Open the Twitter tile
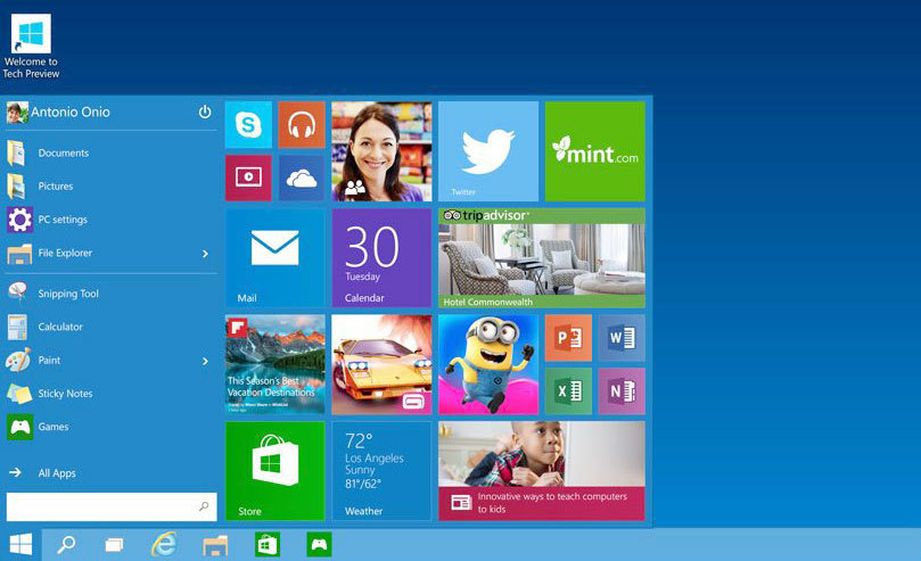The height and width of the screenshot is (561, 921). 488,151
